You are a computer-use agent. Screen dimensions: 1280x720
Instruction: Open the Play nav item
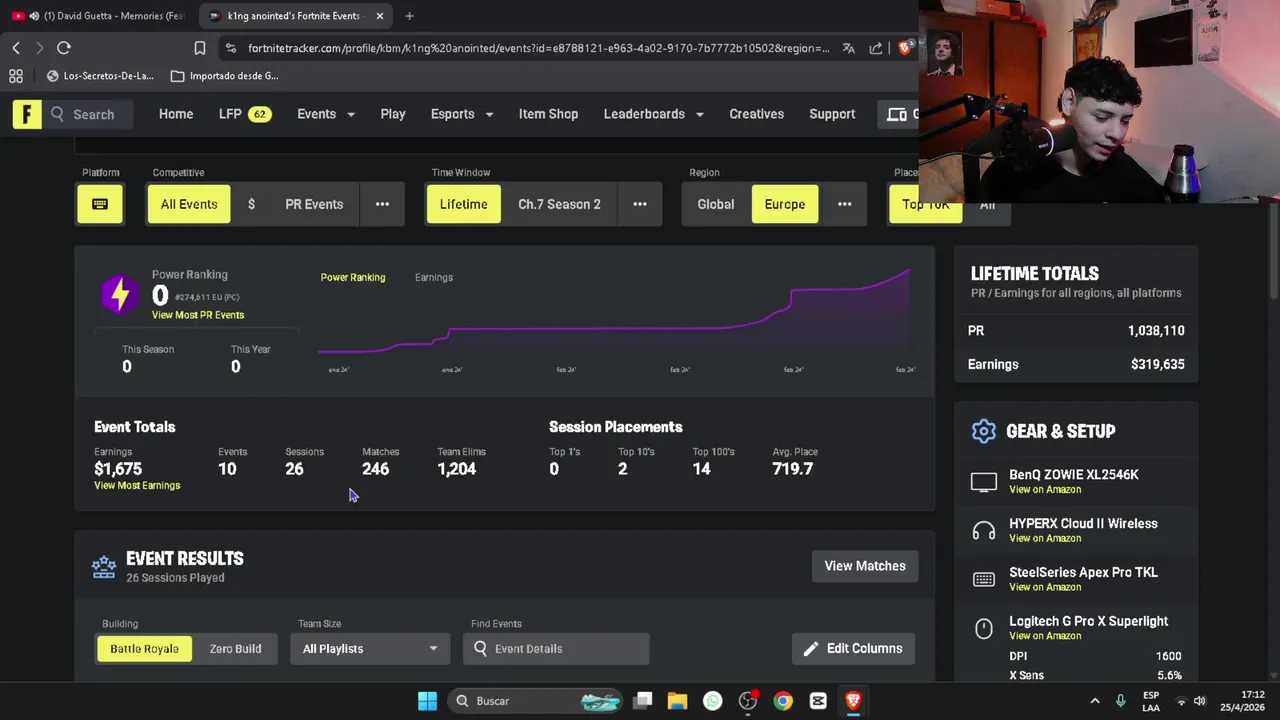click(x=393, y=114)
